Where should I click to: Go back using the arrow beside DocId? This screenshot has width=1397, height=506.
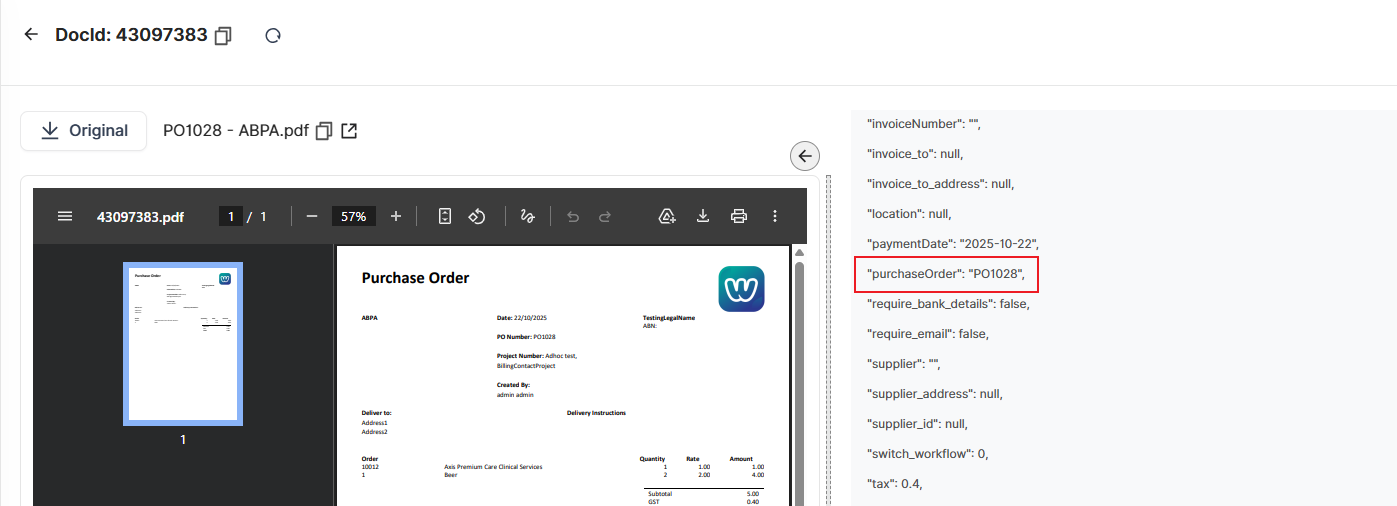31,35
